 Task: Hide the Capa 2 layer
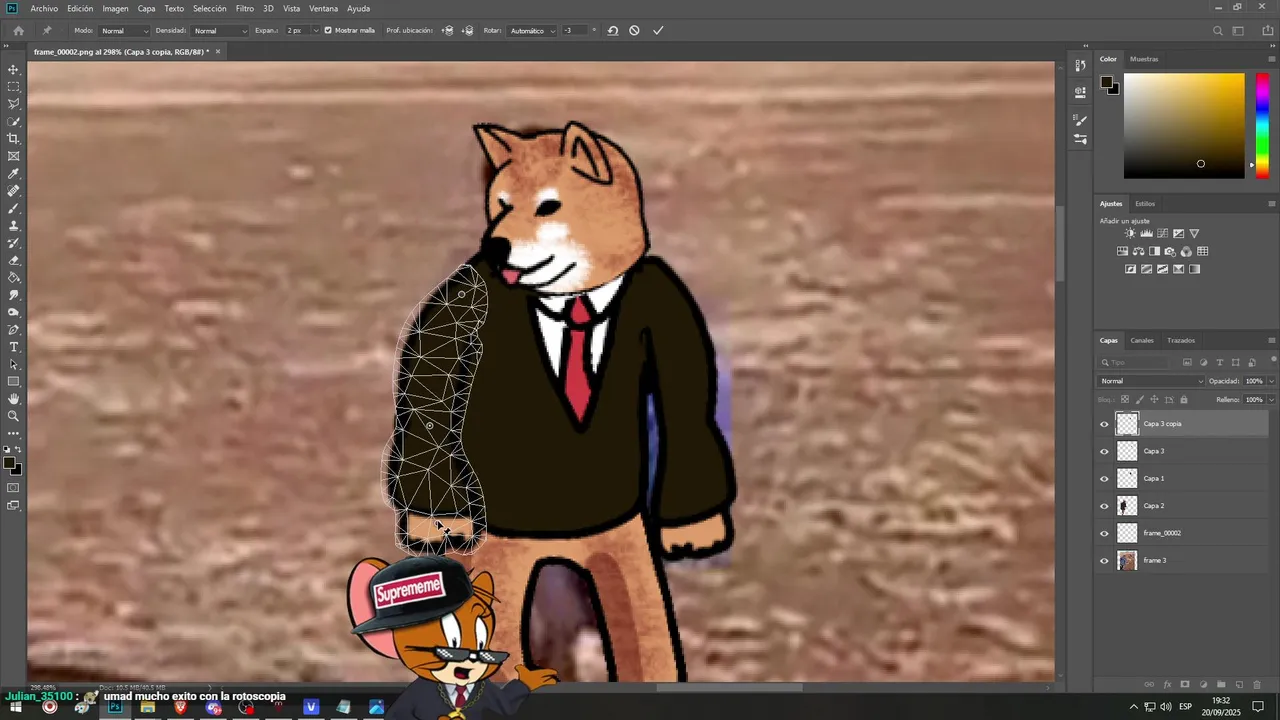click(x=1104, y=506)
